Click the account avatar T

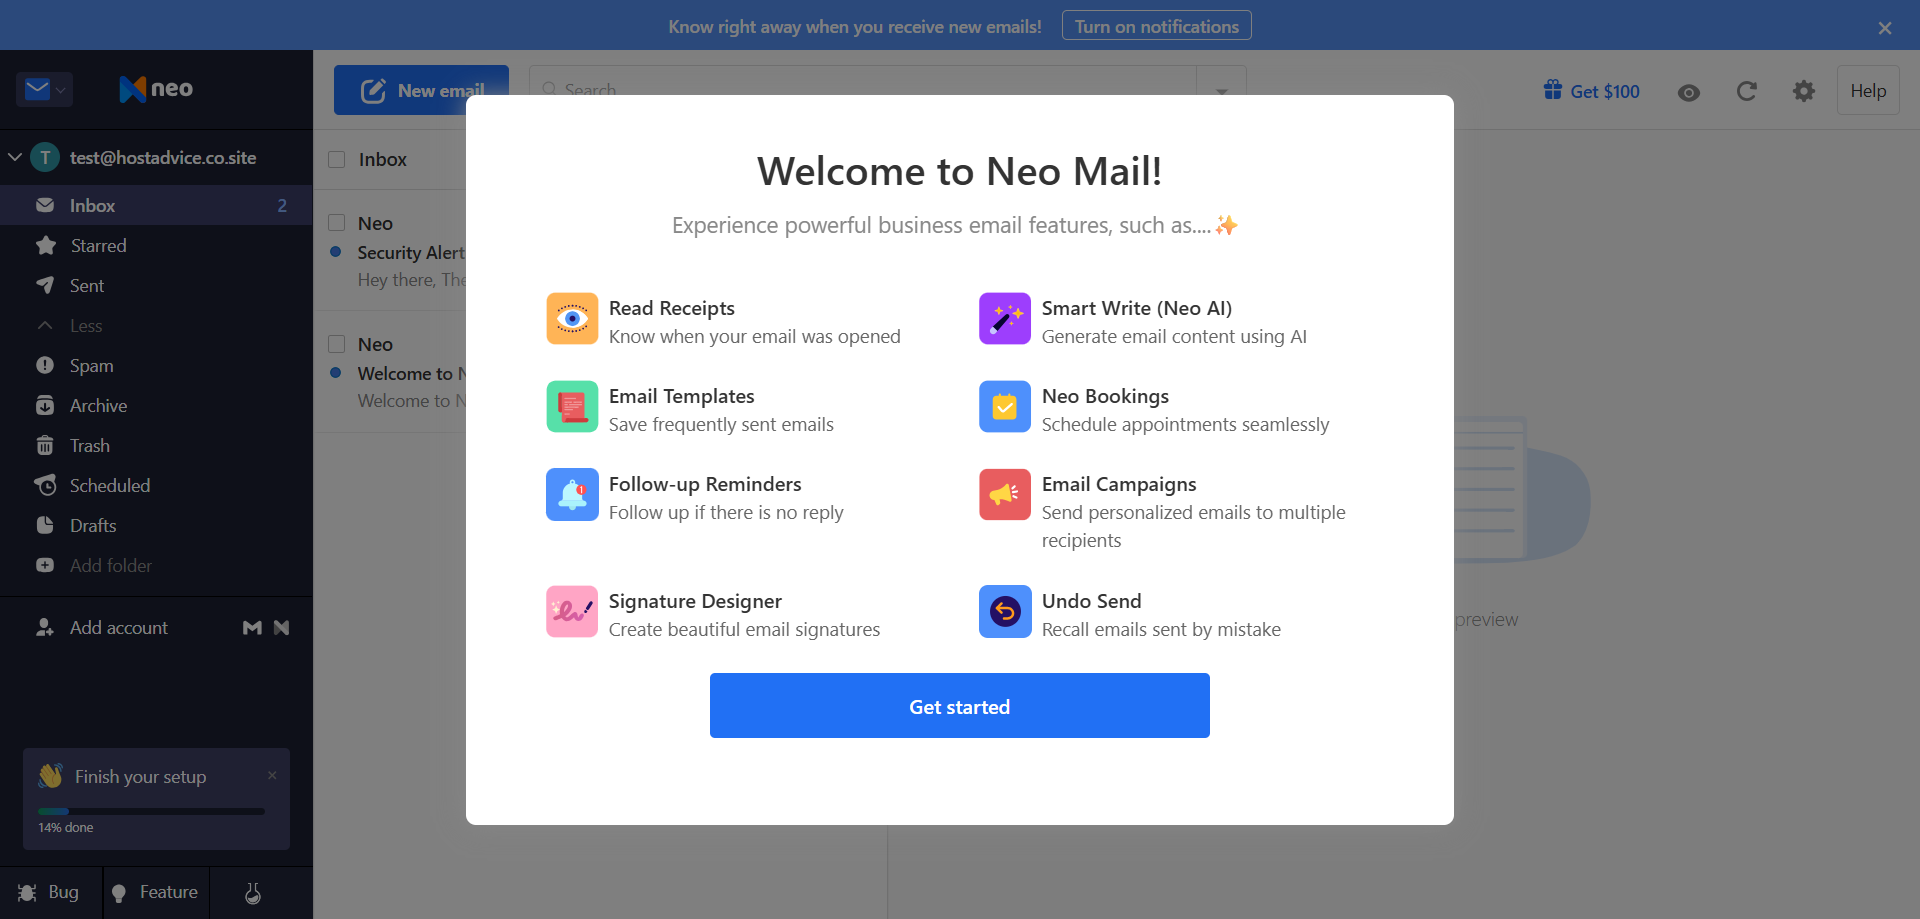click(45, 157)
